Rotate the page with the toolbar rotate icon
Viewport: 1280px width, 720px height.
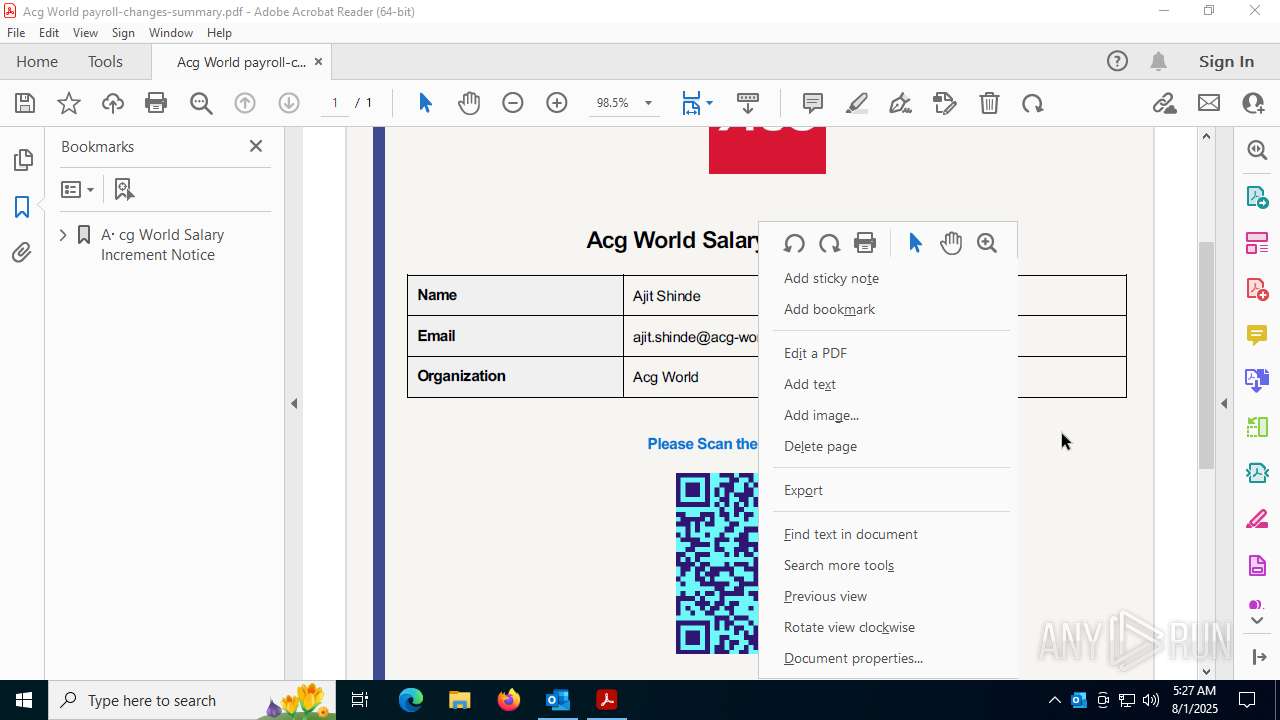(1033, 103)
